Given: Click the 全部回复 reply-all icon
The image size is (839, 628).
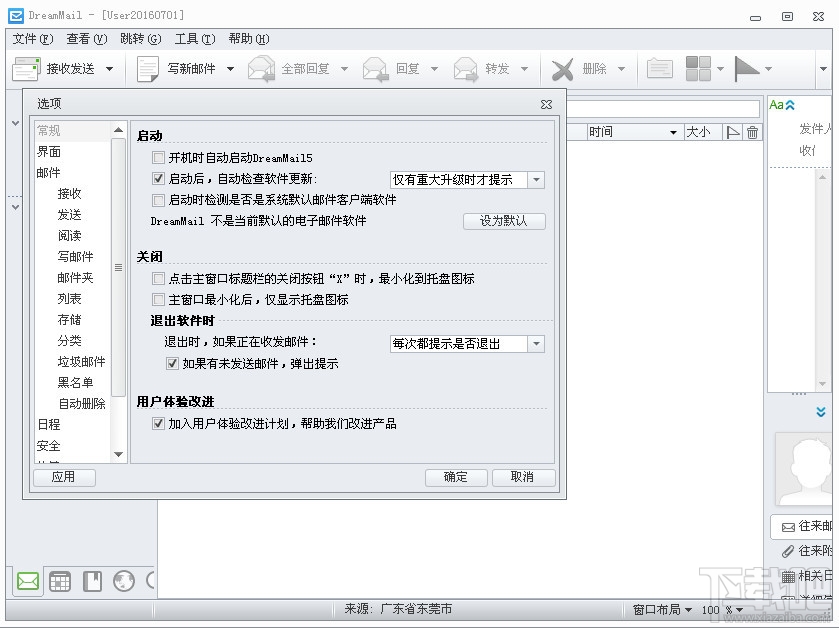Looking at the screenshot, I should [263, 68].
